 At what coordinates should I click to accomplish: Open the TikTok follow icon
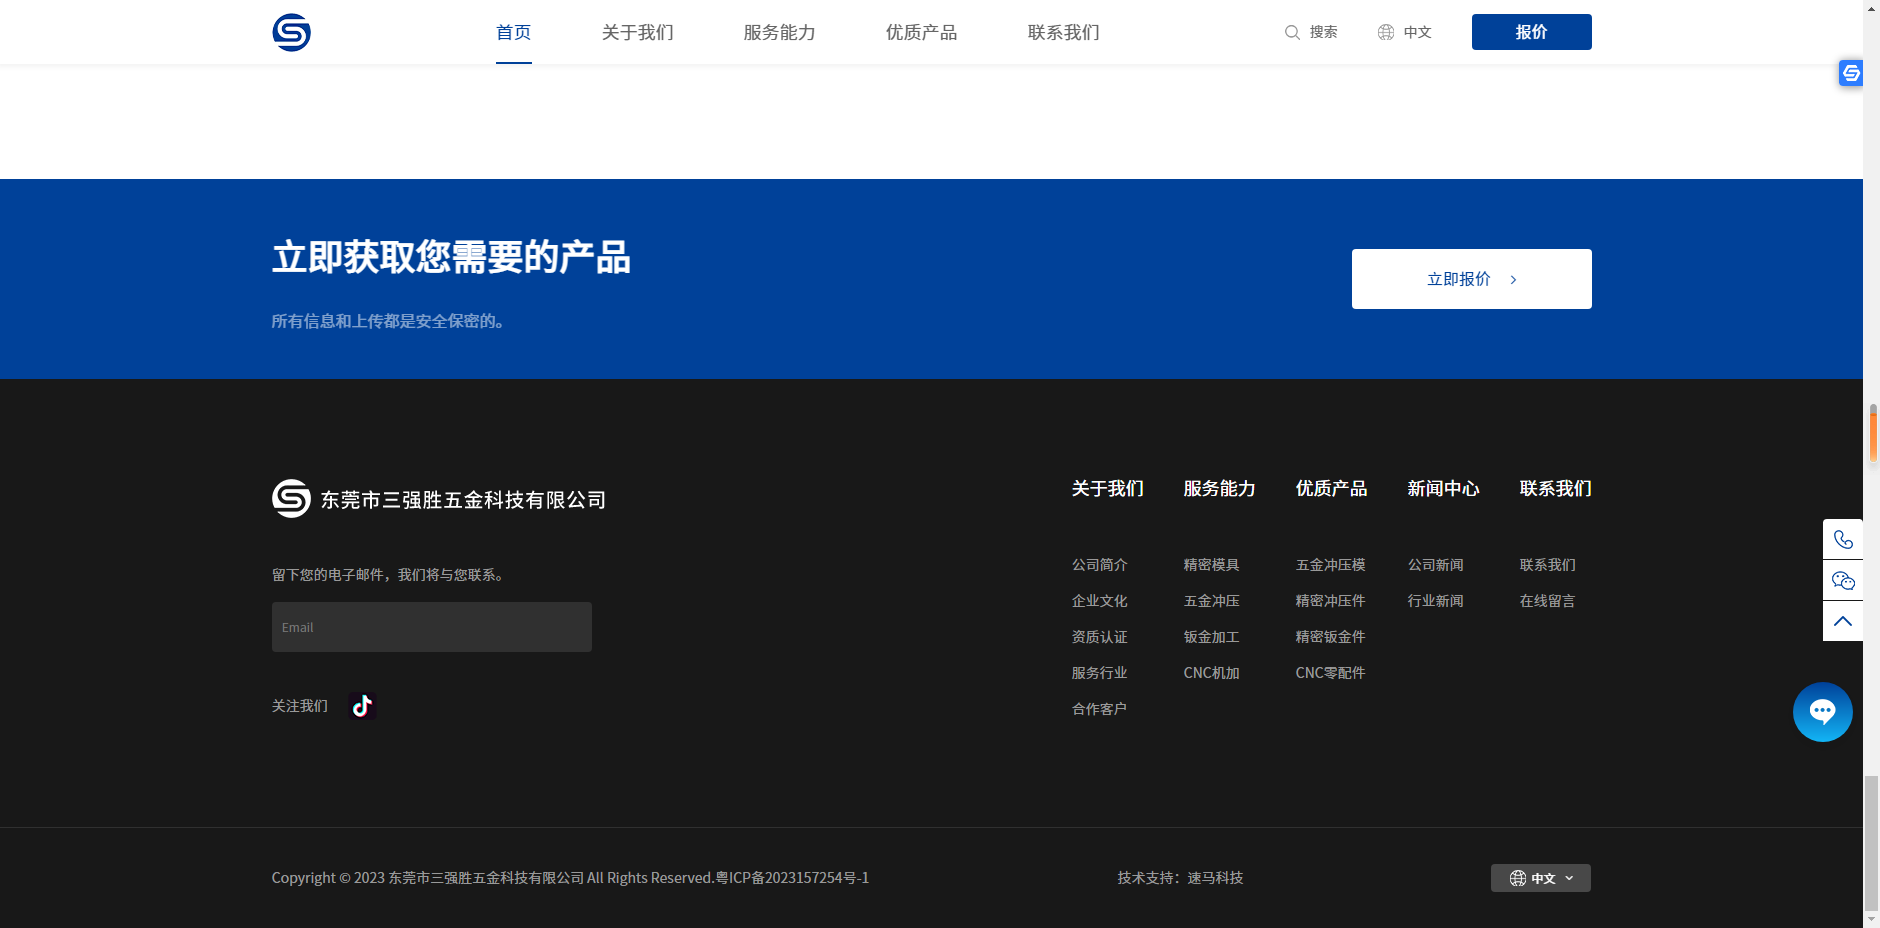[x=362, y=706]
